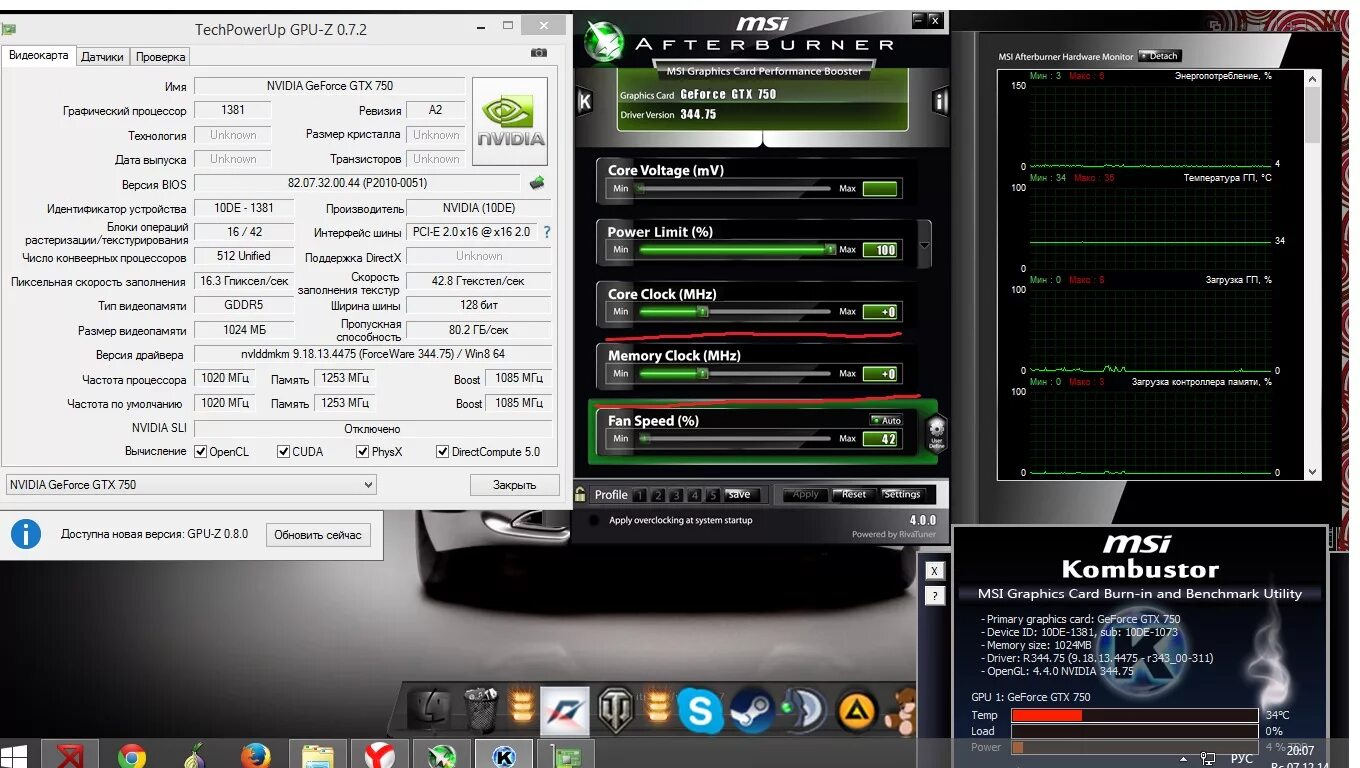This screenshot has width=1360, height=768.
Task: Switch to the GPU-Z taskbar icon
Action: (565, 756)
